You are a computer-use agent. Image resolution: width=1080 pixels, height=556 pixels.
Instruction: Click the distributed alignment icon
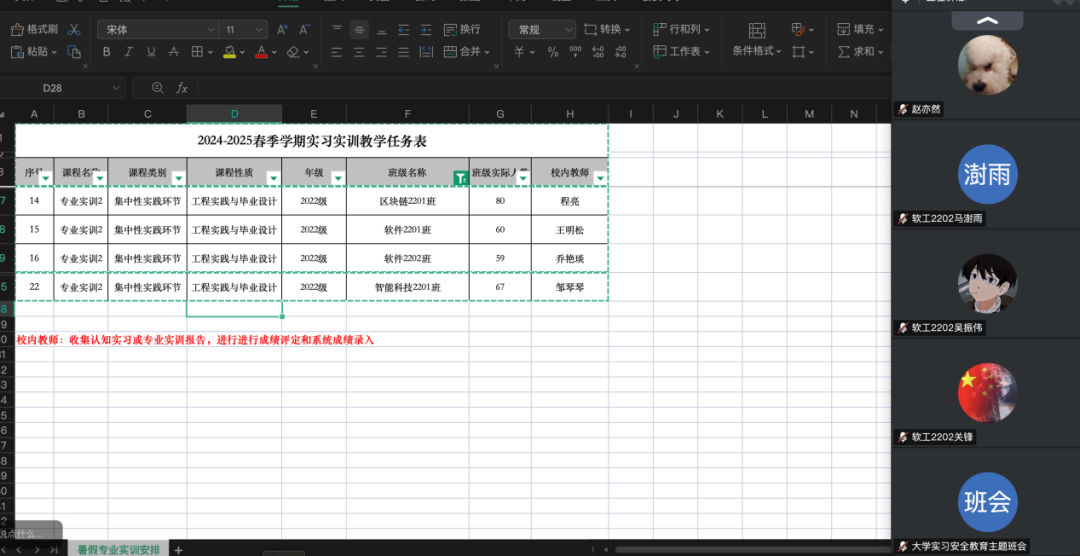pyautogui.click(x=426, y=52)
